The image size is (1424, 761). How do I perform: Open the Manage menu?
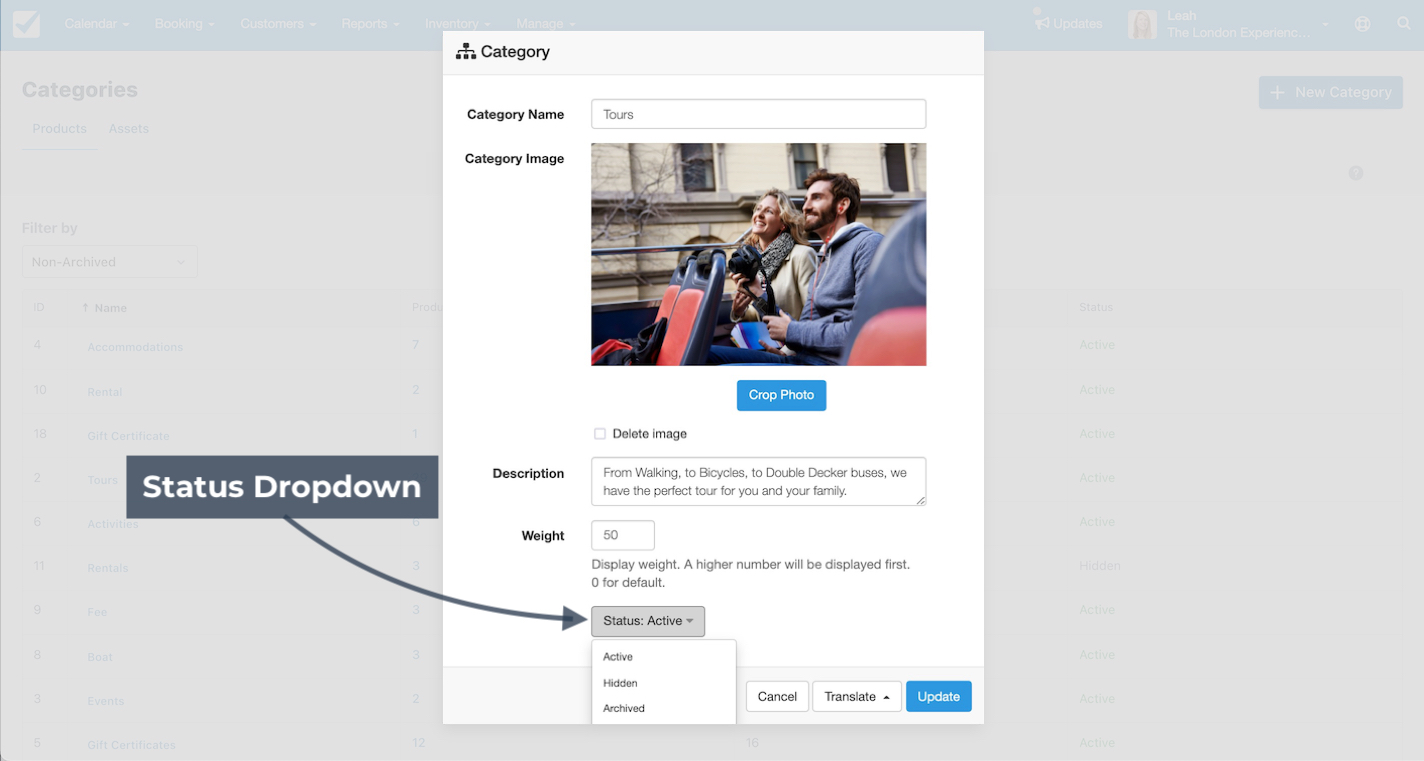(546, 24)
